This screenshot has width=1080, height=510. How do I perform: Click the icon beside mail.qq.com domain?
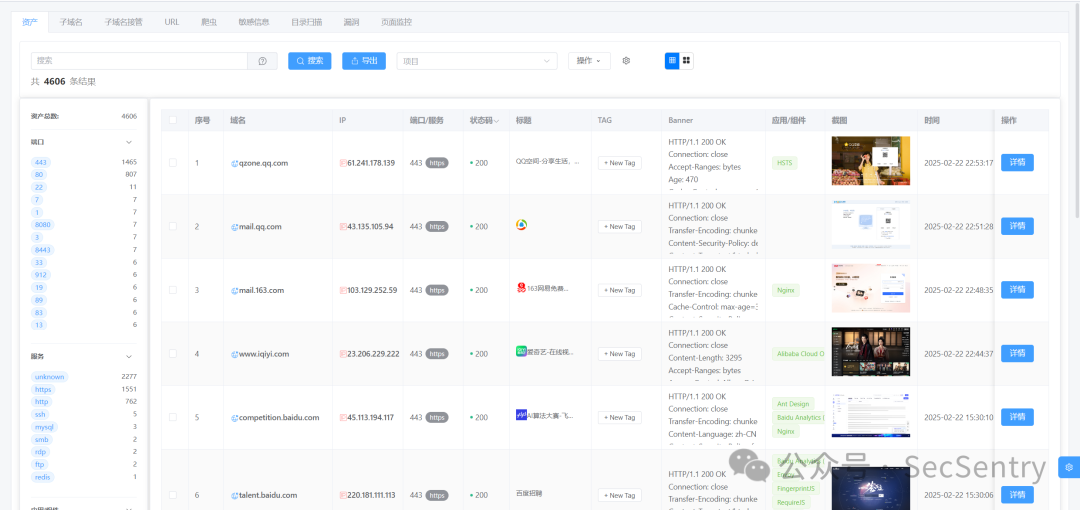[234, 227]
